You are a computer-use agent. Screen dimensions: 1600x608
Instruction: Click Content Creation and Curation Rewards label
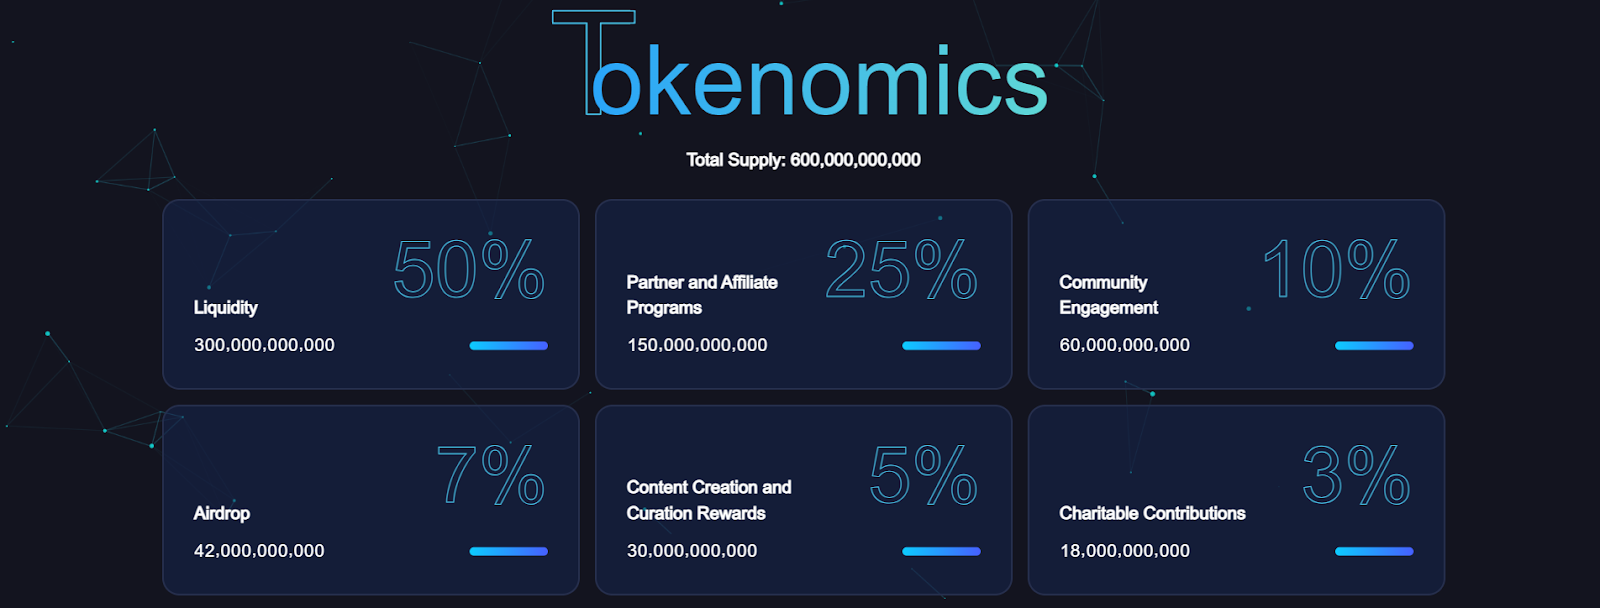[709, 500]
